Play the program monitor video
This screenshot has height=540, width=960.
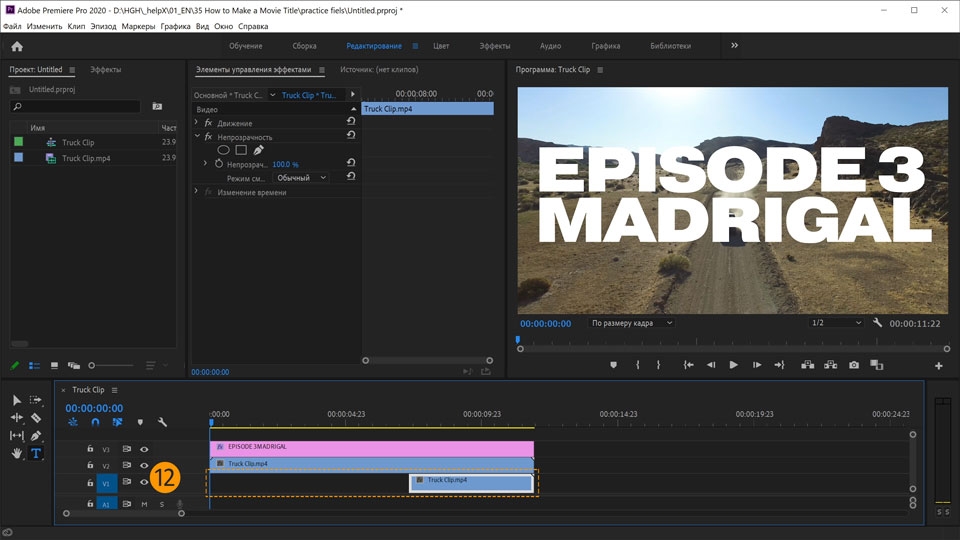[733, 366]
